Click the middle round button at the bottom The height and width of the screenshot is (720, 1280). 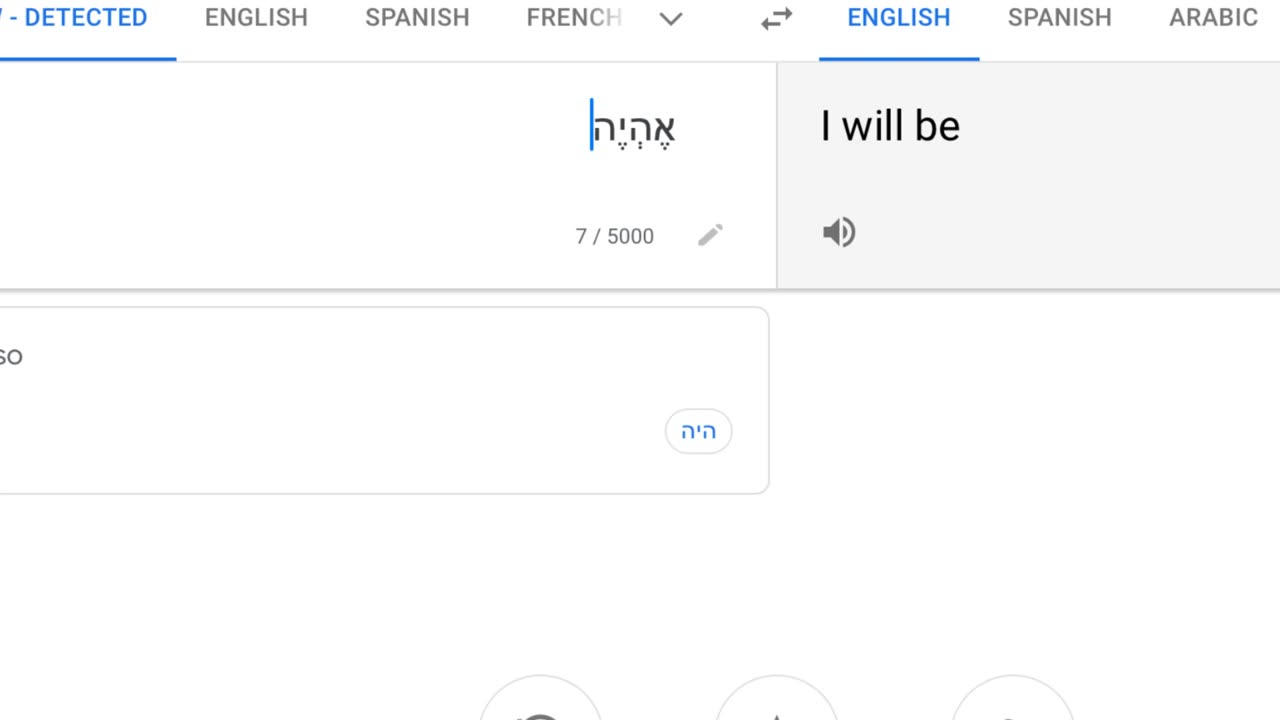click(x=777, y=698)
